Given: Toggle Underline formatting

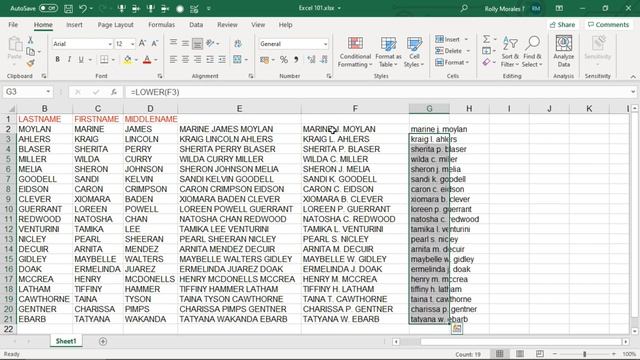Looking at the screenshot, I should [81, 60].
